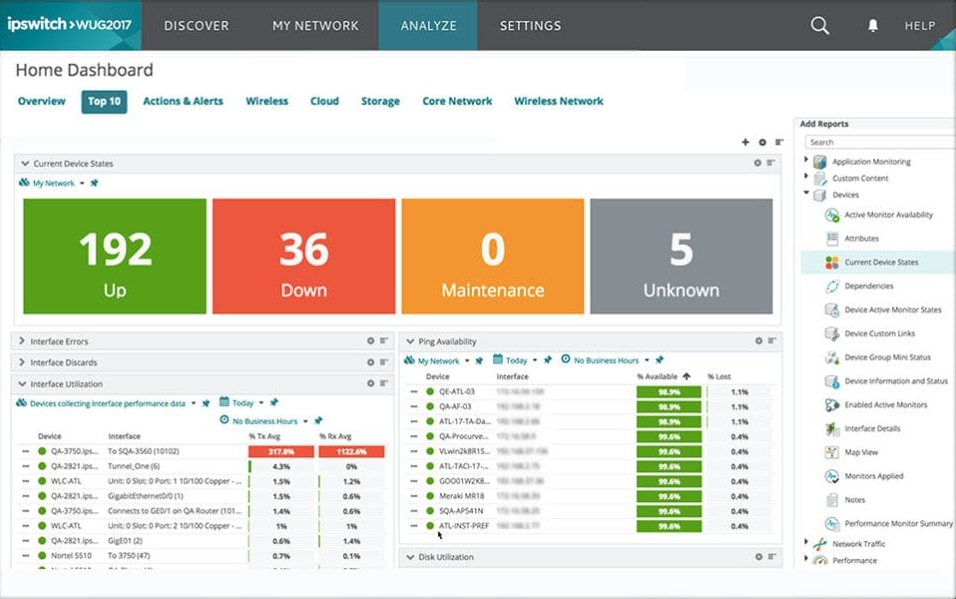The image size is (956, 599).
Task: Open Current Device States gear settings
Action: tap(757, 163)
